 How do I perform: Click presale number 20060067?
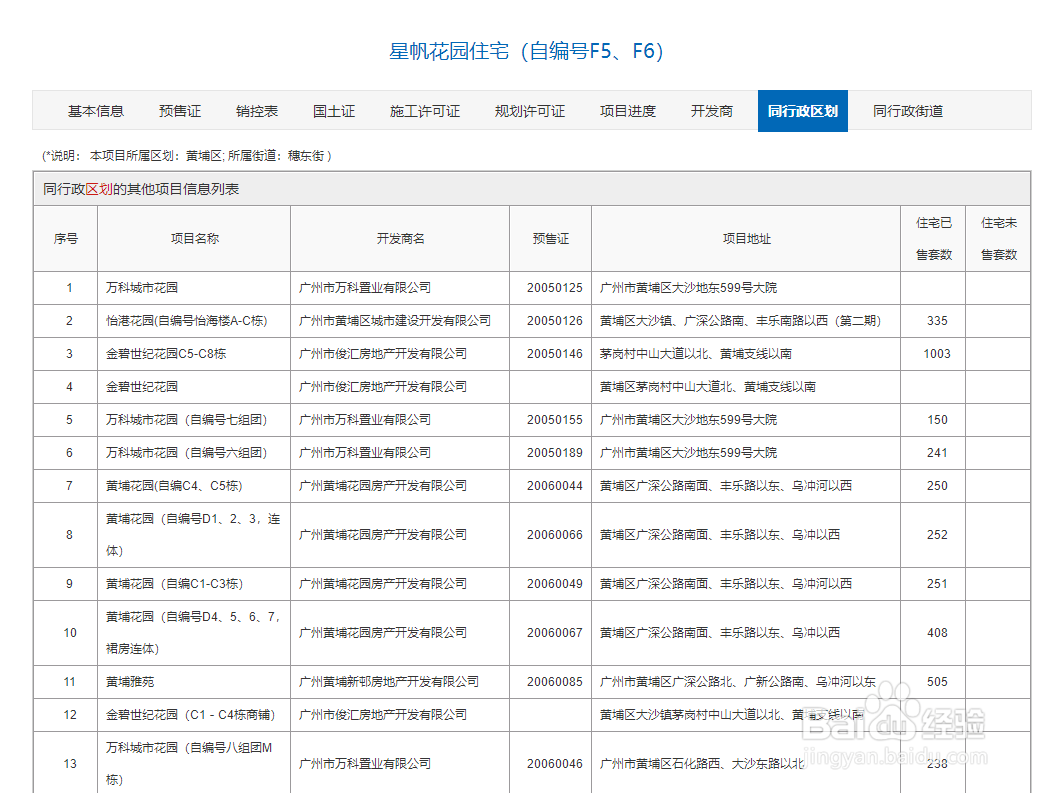click(554, 632)
